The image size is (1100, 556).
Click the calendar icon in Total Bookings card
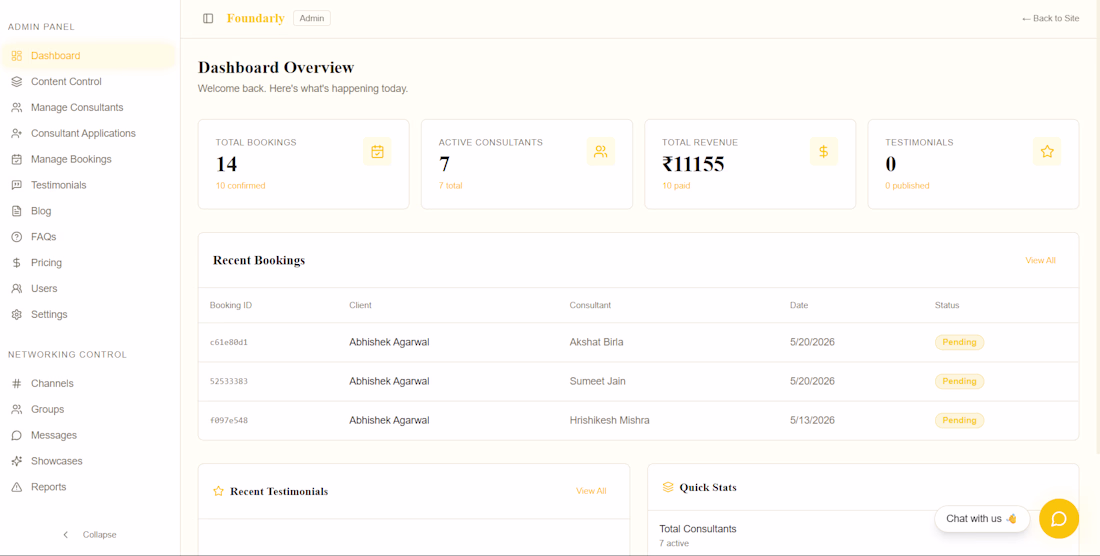377,151
